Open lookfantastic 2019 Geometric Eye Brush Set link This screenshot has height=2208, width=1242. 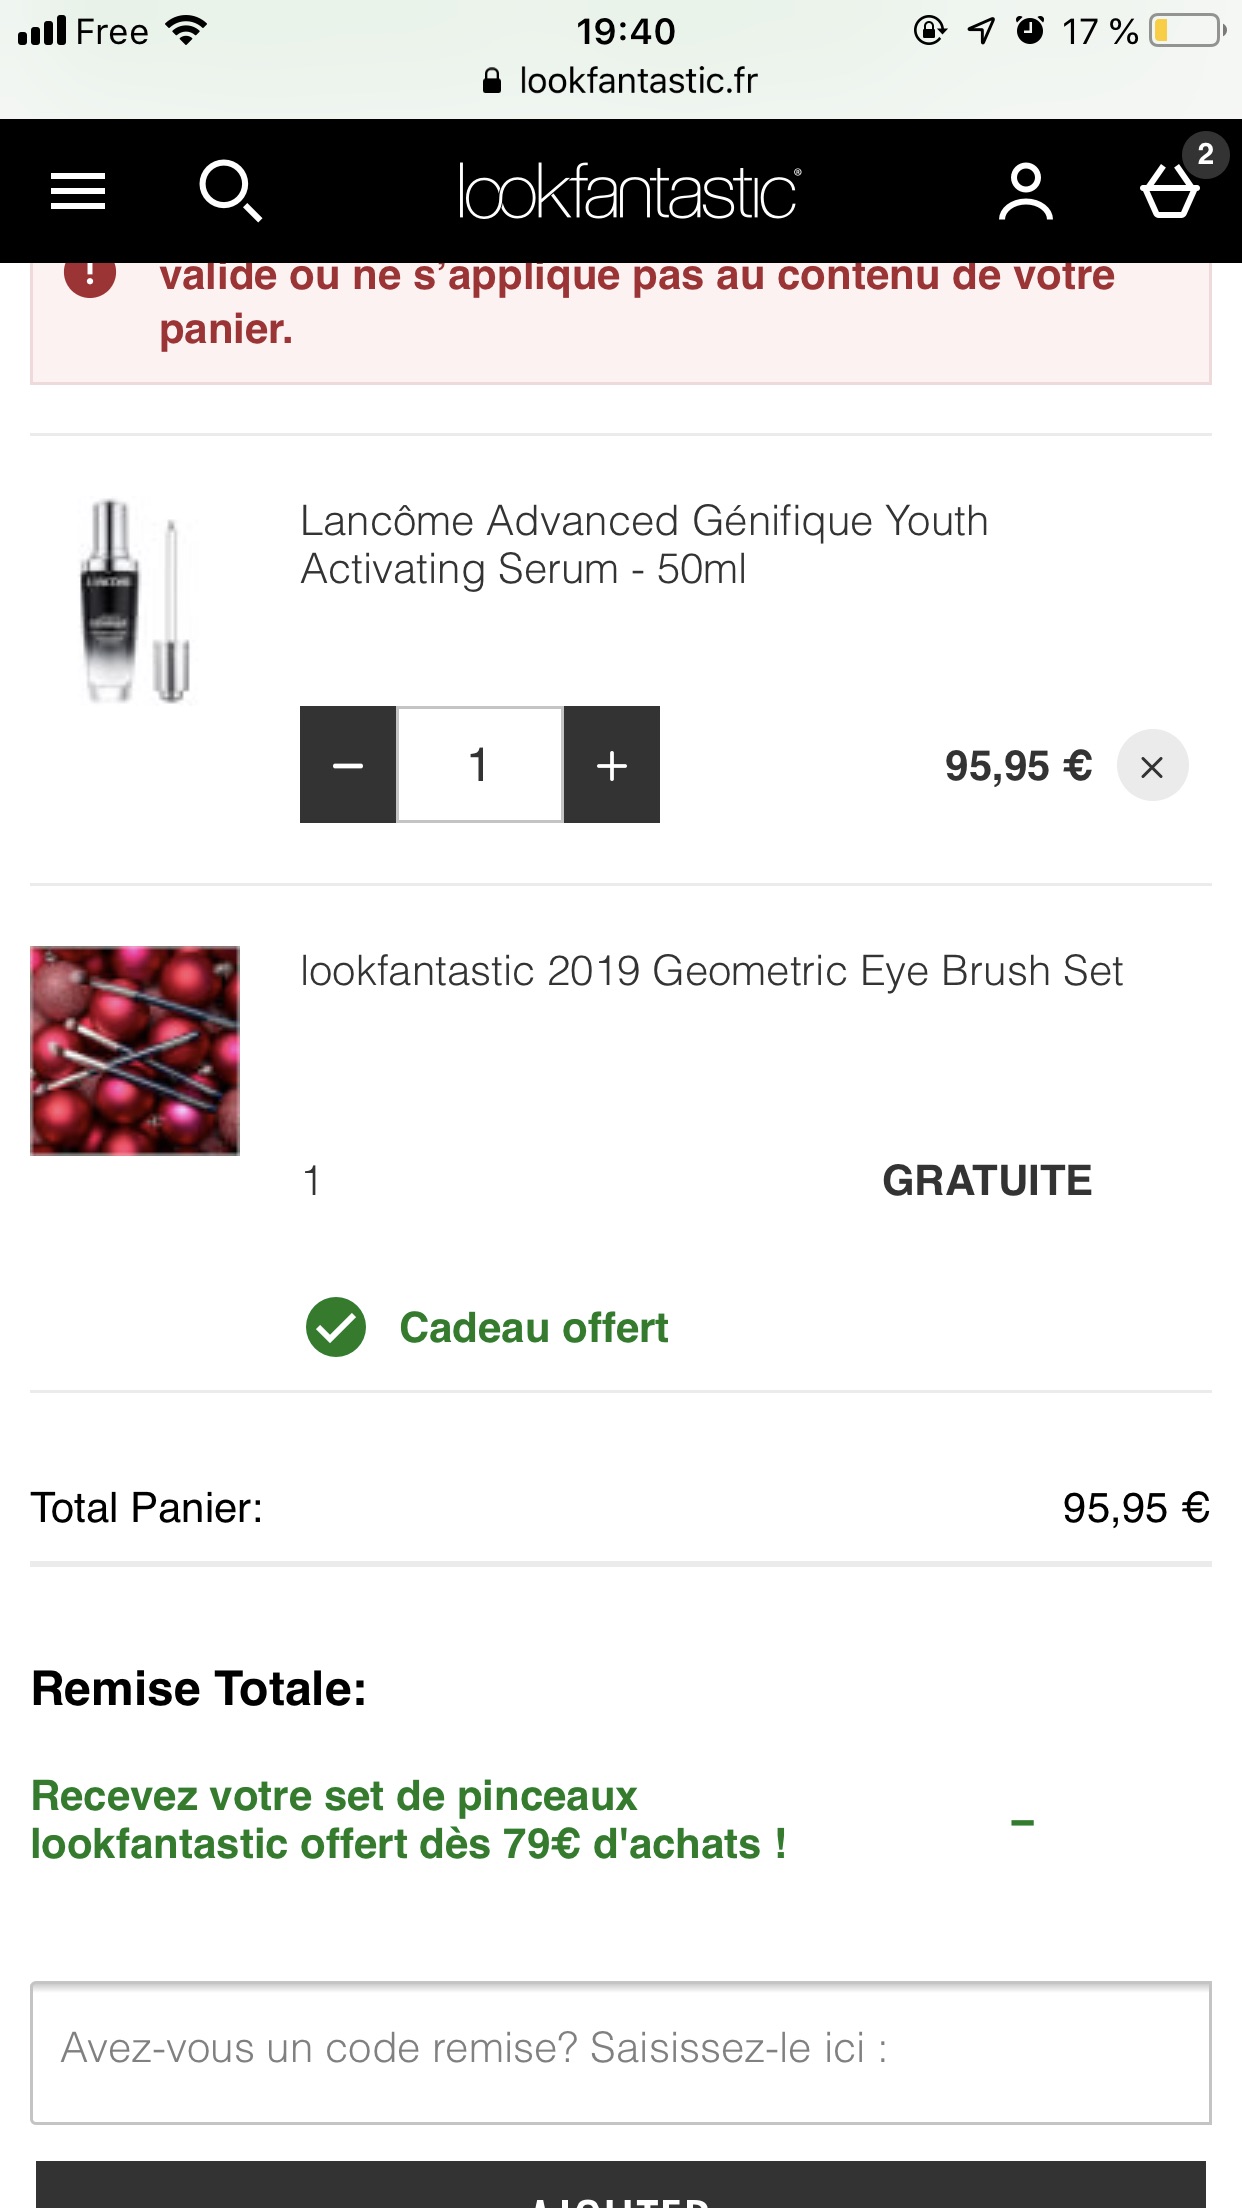711,971
